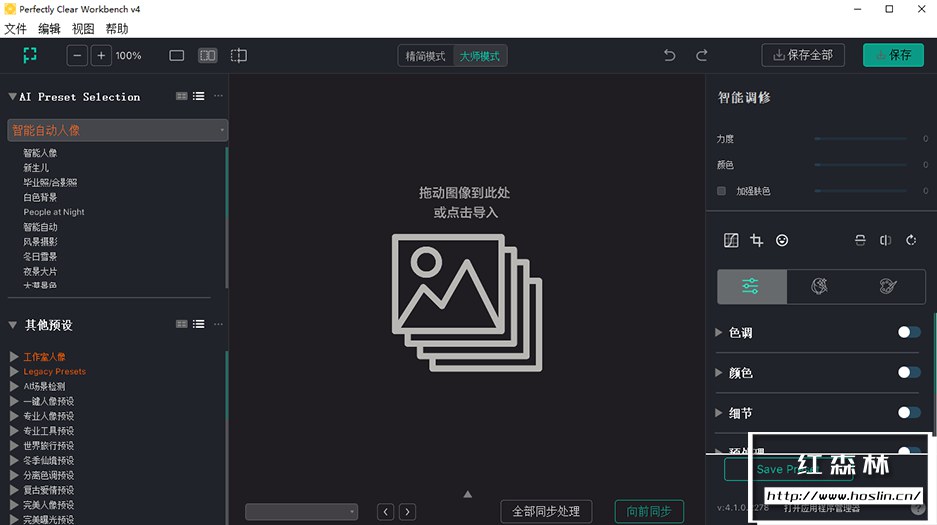Collapse the AI Preset Selection panel
Viewport: 937px width, 525px height.
coord(12,96)
